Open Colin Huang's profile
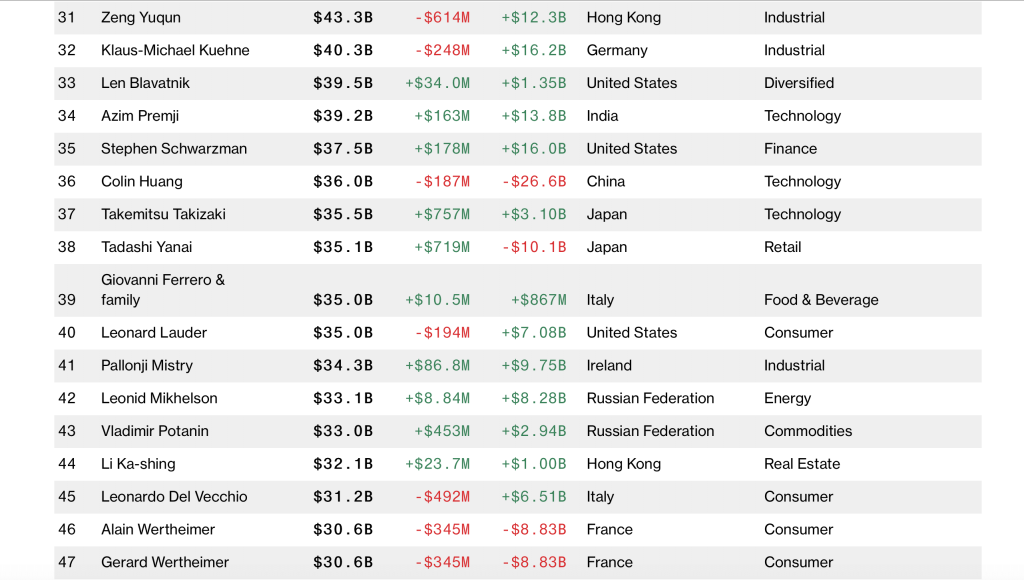This screenshot has width=1024, height=580. tap(142, 182)
